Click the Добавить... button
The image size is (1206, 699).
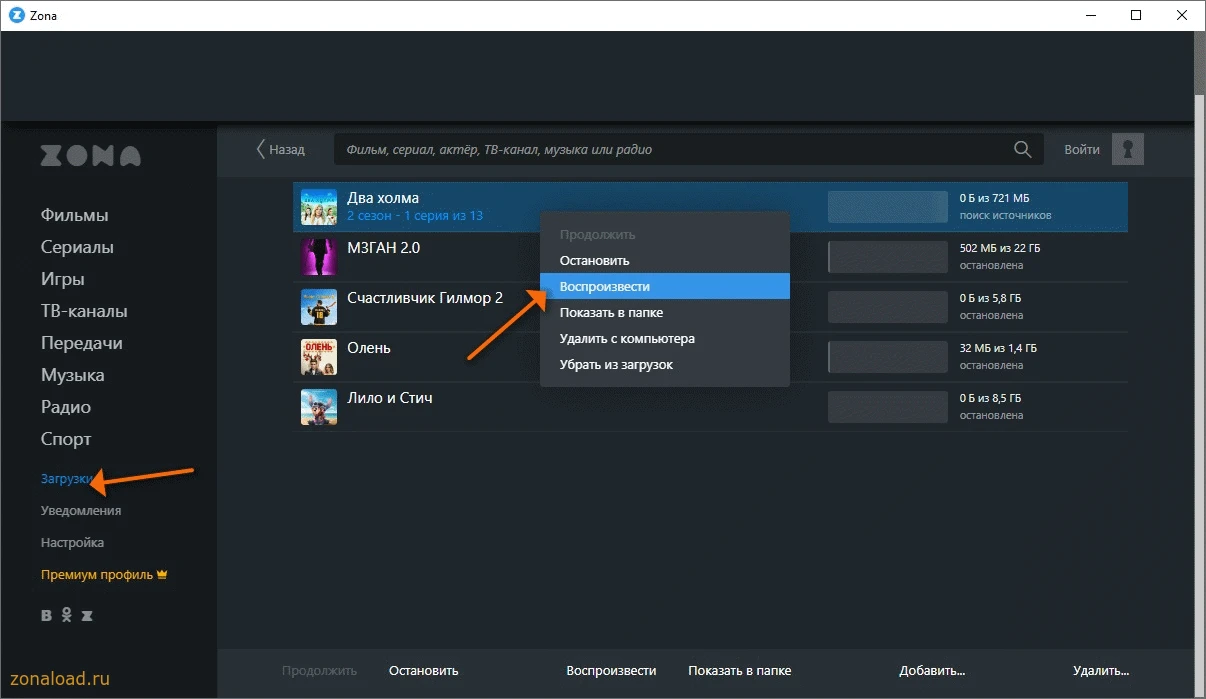tap(932, 671)
